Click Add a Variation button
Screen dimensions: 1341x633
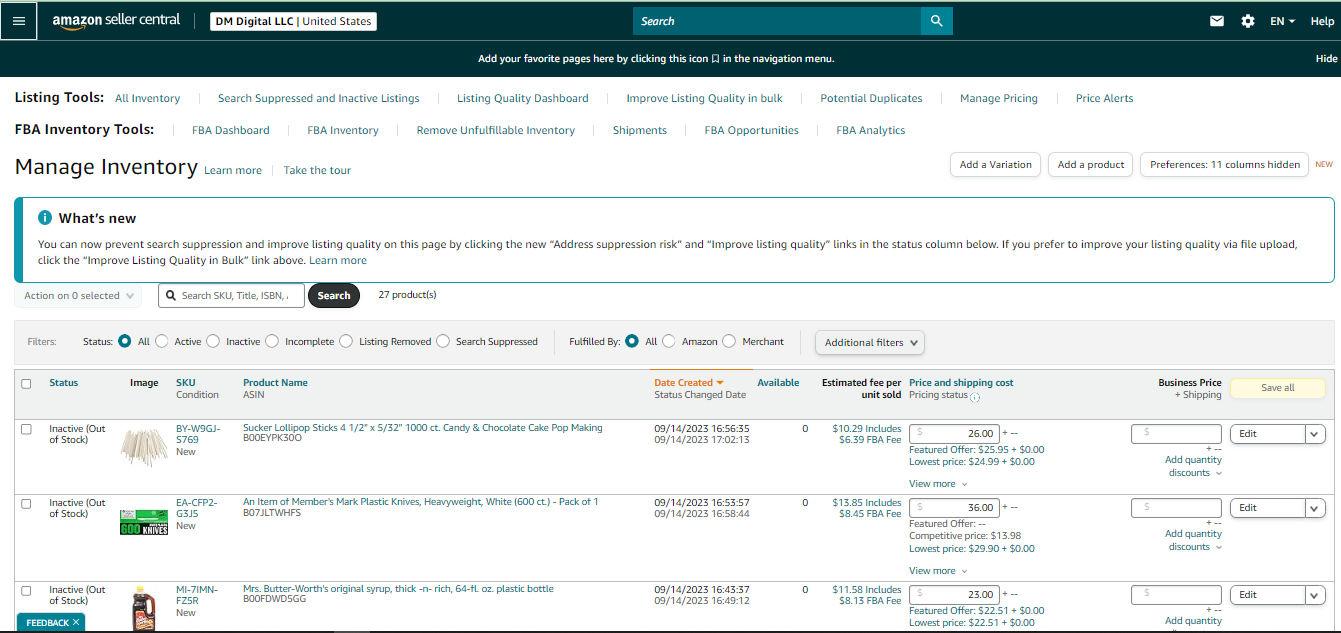tap(995, 165)
